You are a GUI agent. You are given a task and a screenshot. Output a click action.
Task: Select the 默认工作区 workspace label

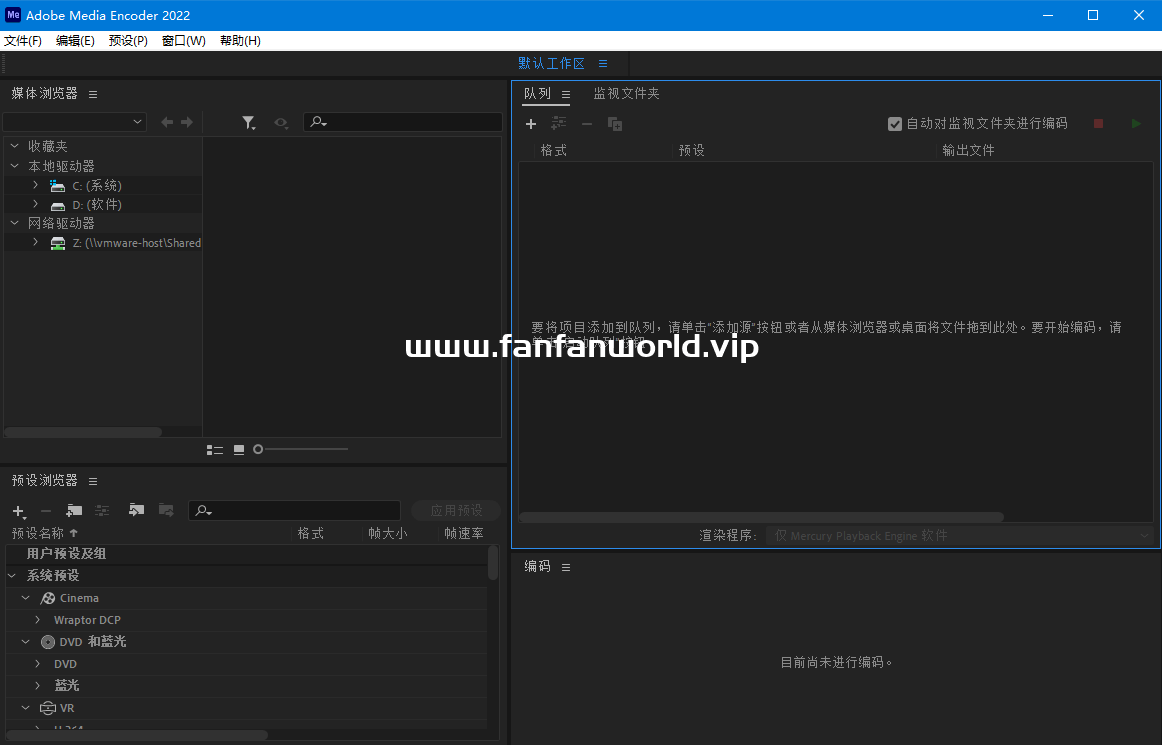coord(551,64)
